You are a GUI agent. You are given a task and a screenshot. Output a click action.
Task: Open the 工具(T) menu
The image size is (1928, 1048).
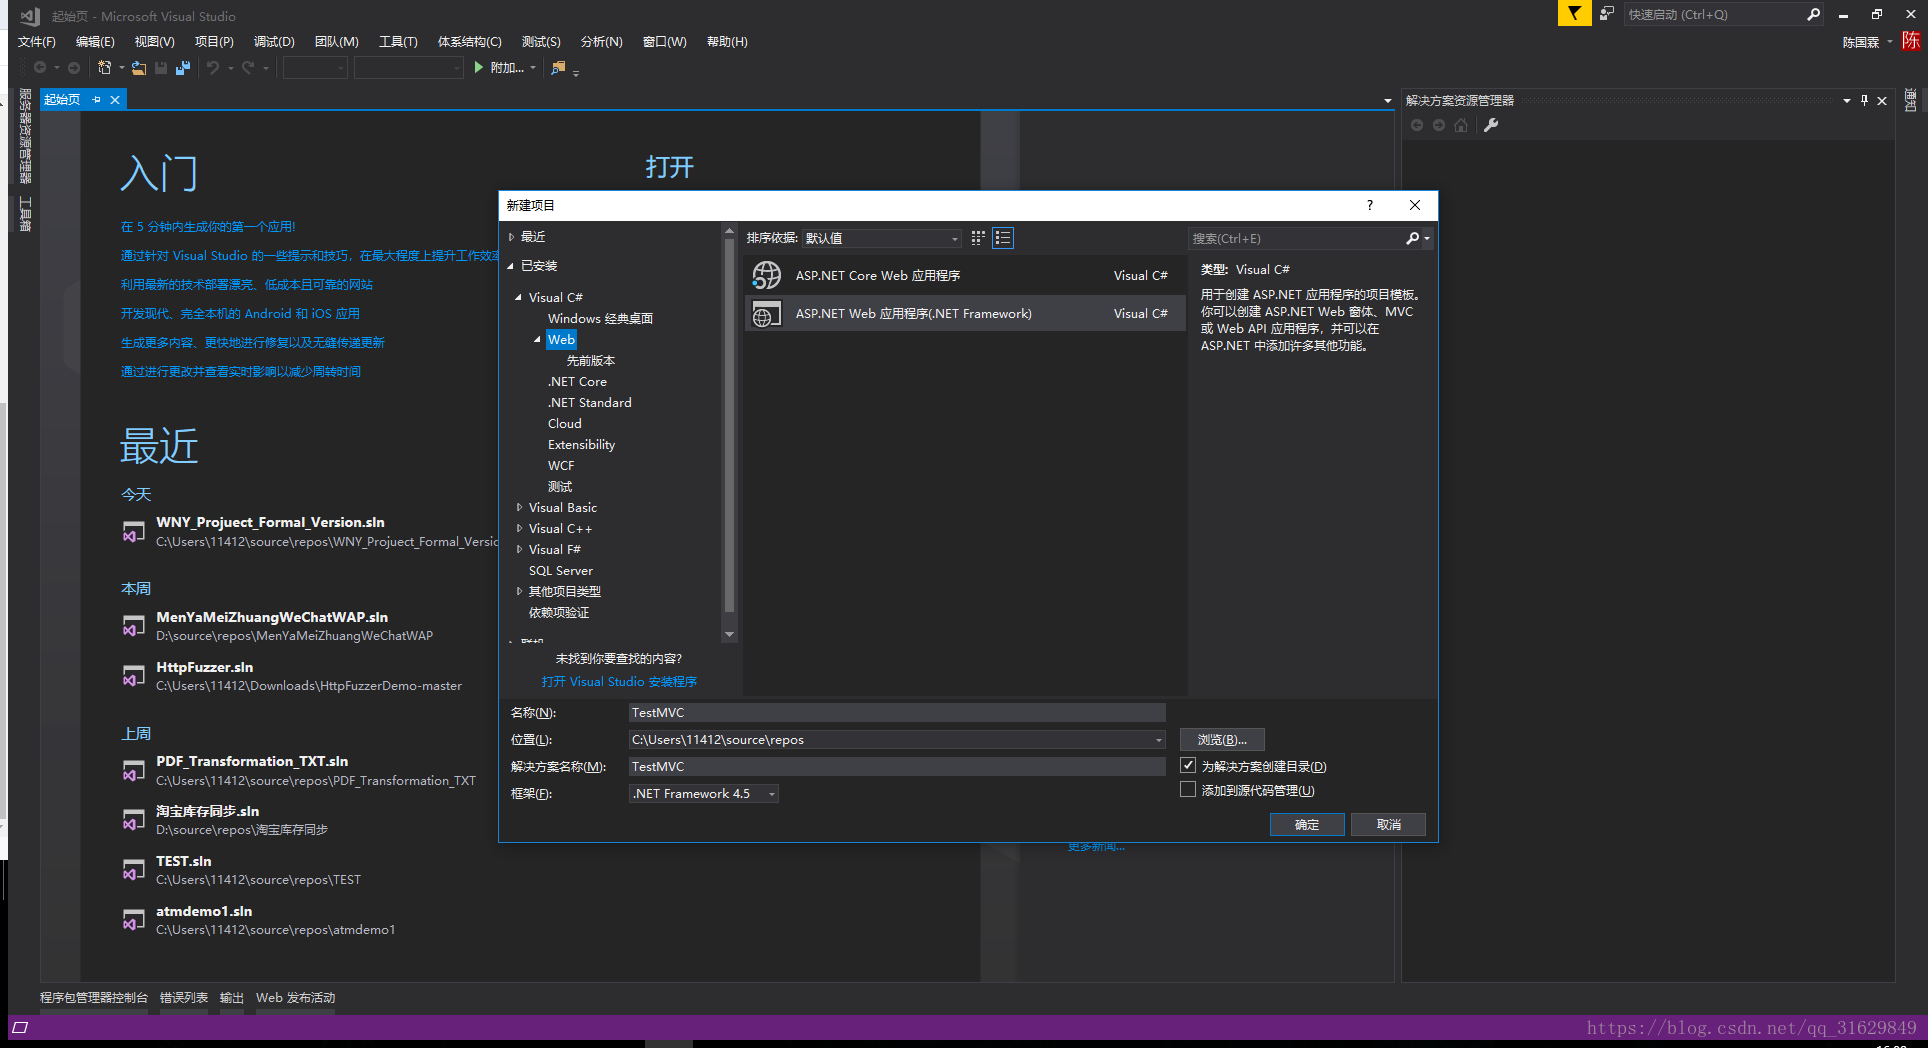pyautogui.click(x=398, y=41)
